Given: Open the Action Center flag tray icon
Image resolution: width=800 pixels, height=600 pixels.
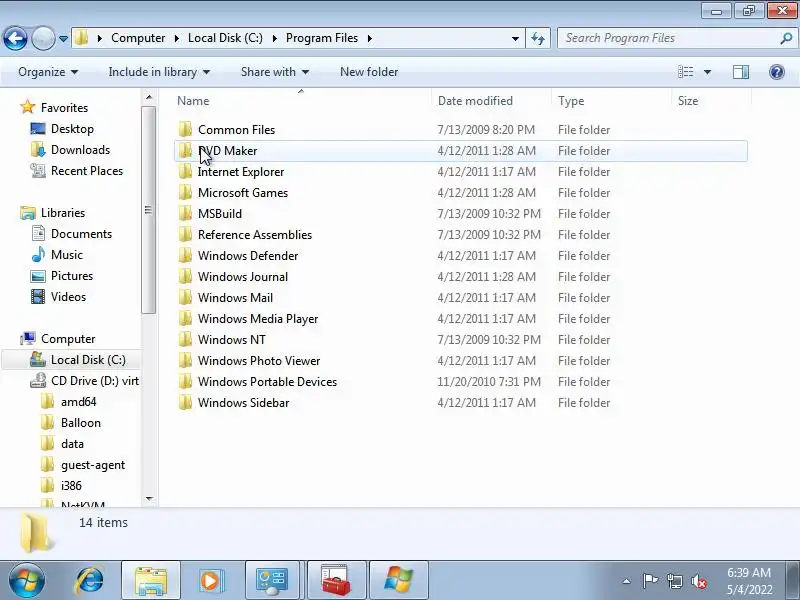Looking at the screenshot, I should click(649, 581).
